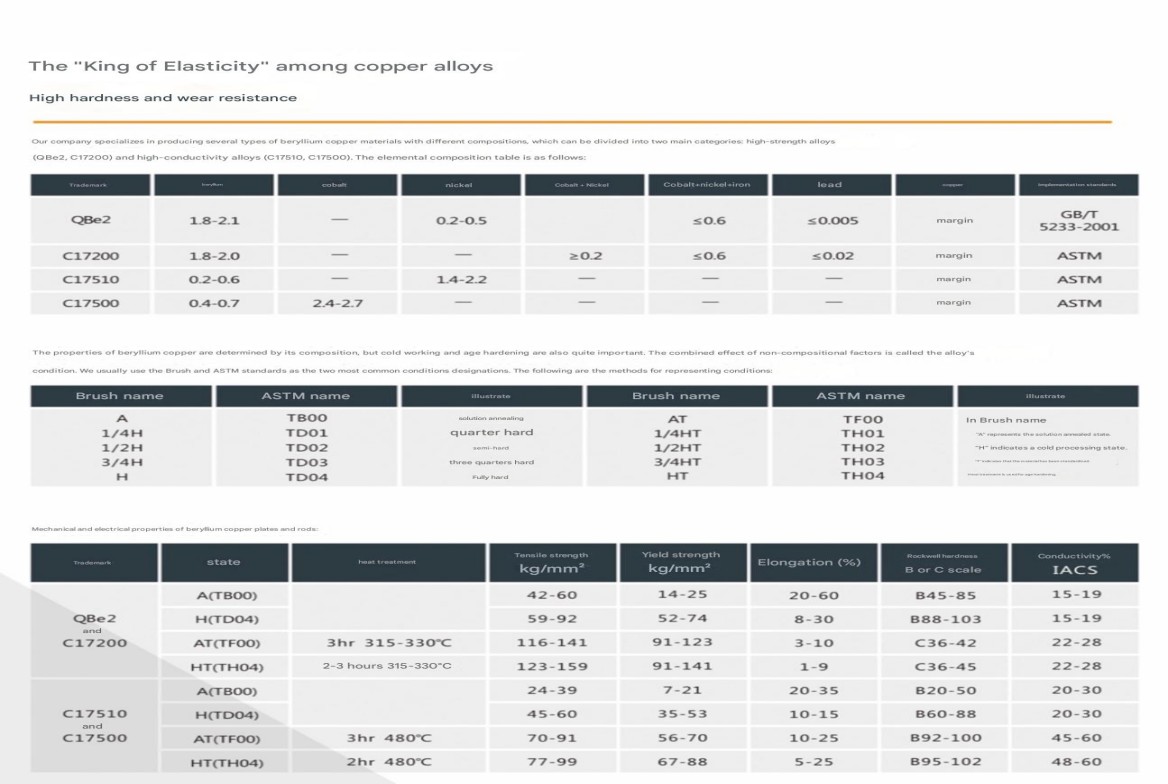Select the Conductivity% IACS column header

coord(1073,562)
